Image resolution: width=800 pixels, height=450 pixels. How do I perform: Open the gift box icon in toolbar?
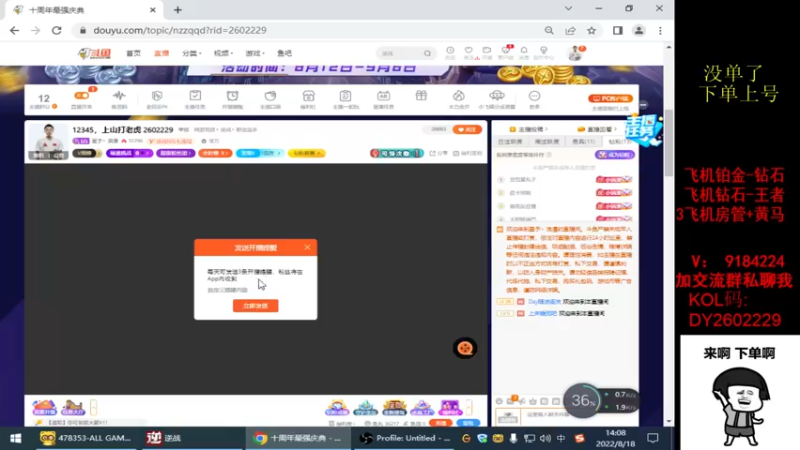click(421, 96)
